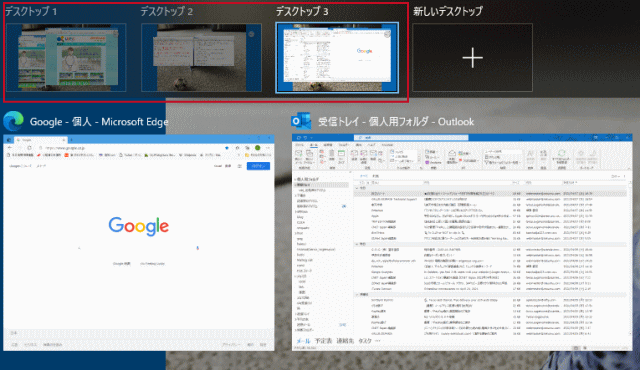Select the Google tab in Edge window
Screen dimensions: 640x370
(x=40, y=140)
